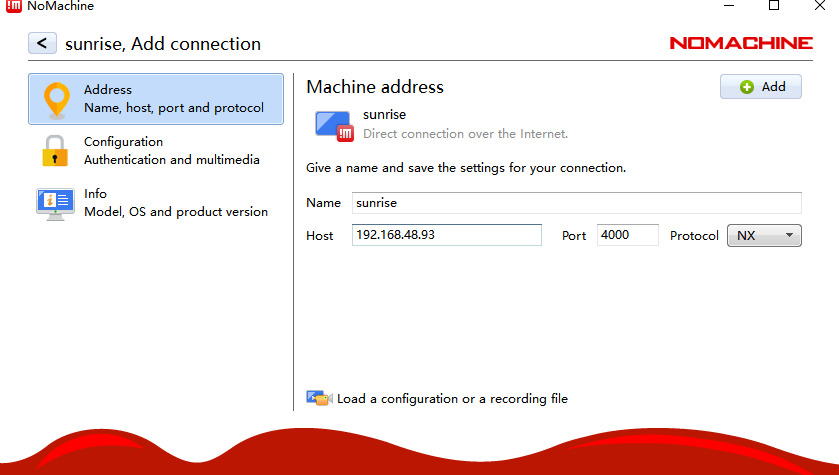Open the Info model, OS and product version text

pyautogui.click(x=175, y=203)
